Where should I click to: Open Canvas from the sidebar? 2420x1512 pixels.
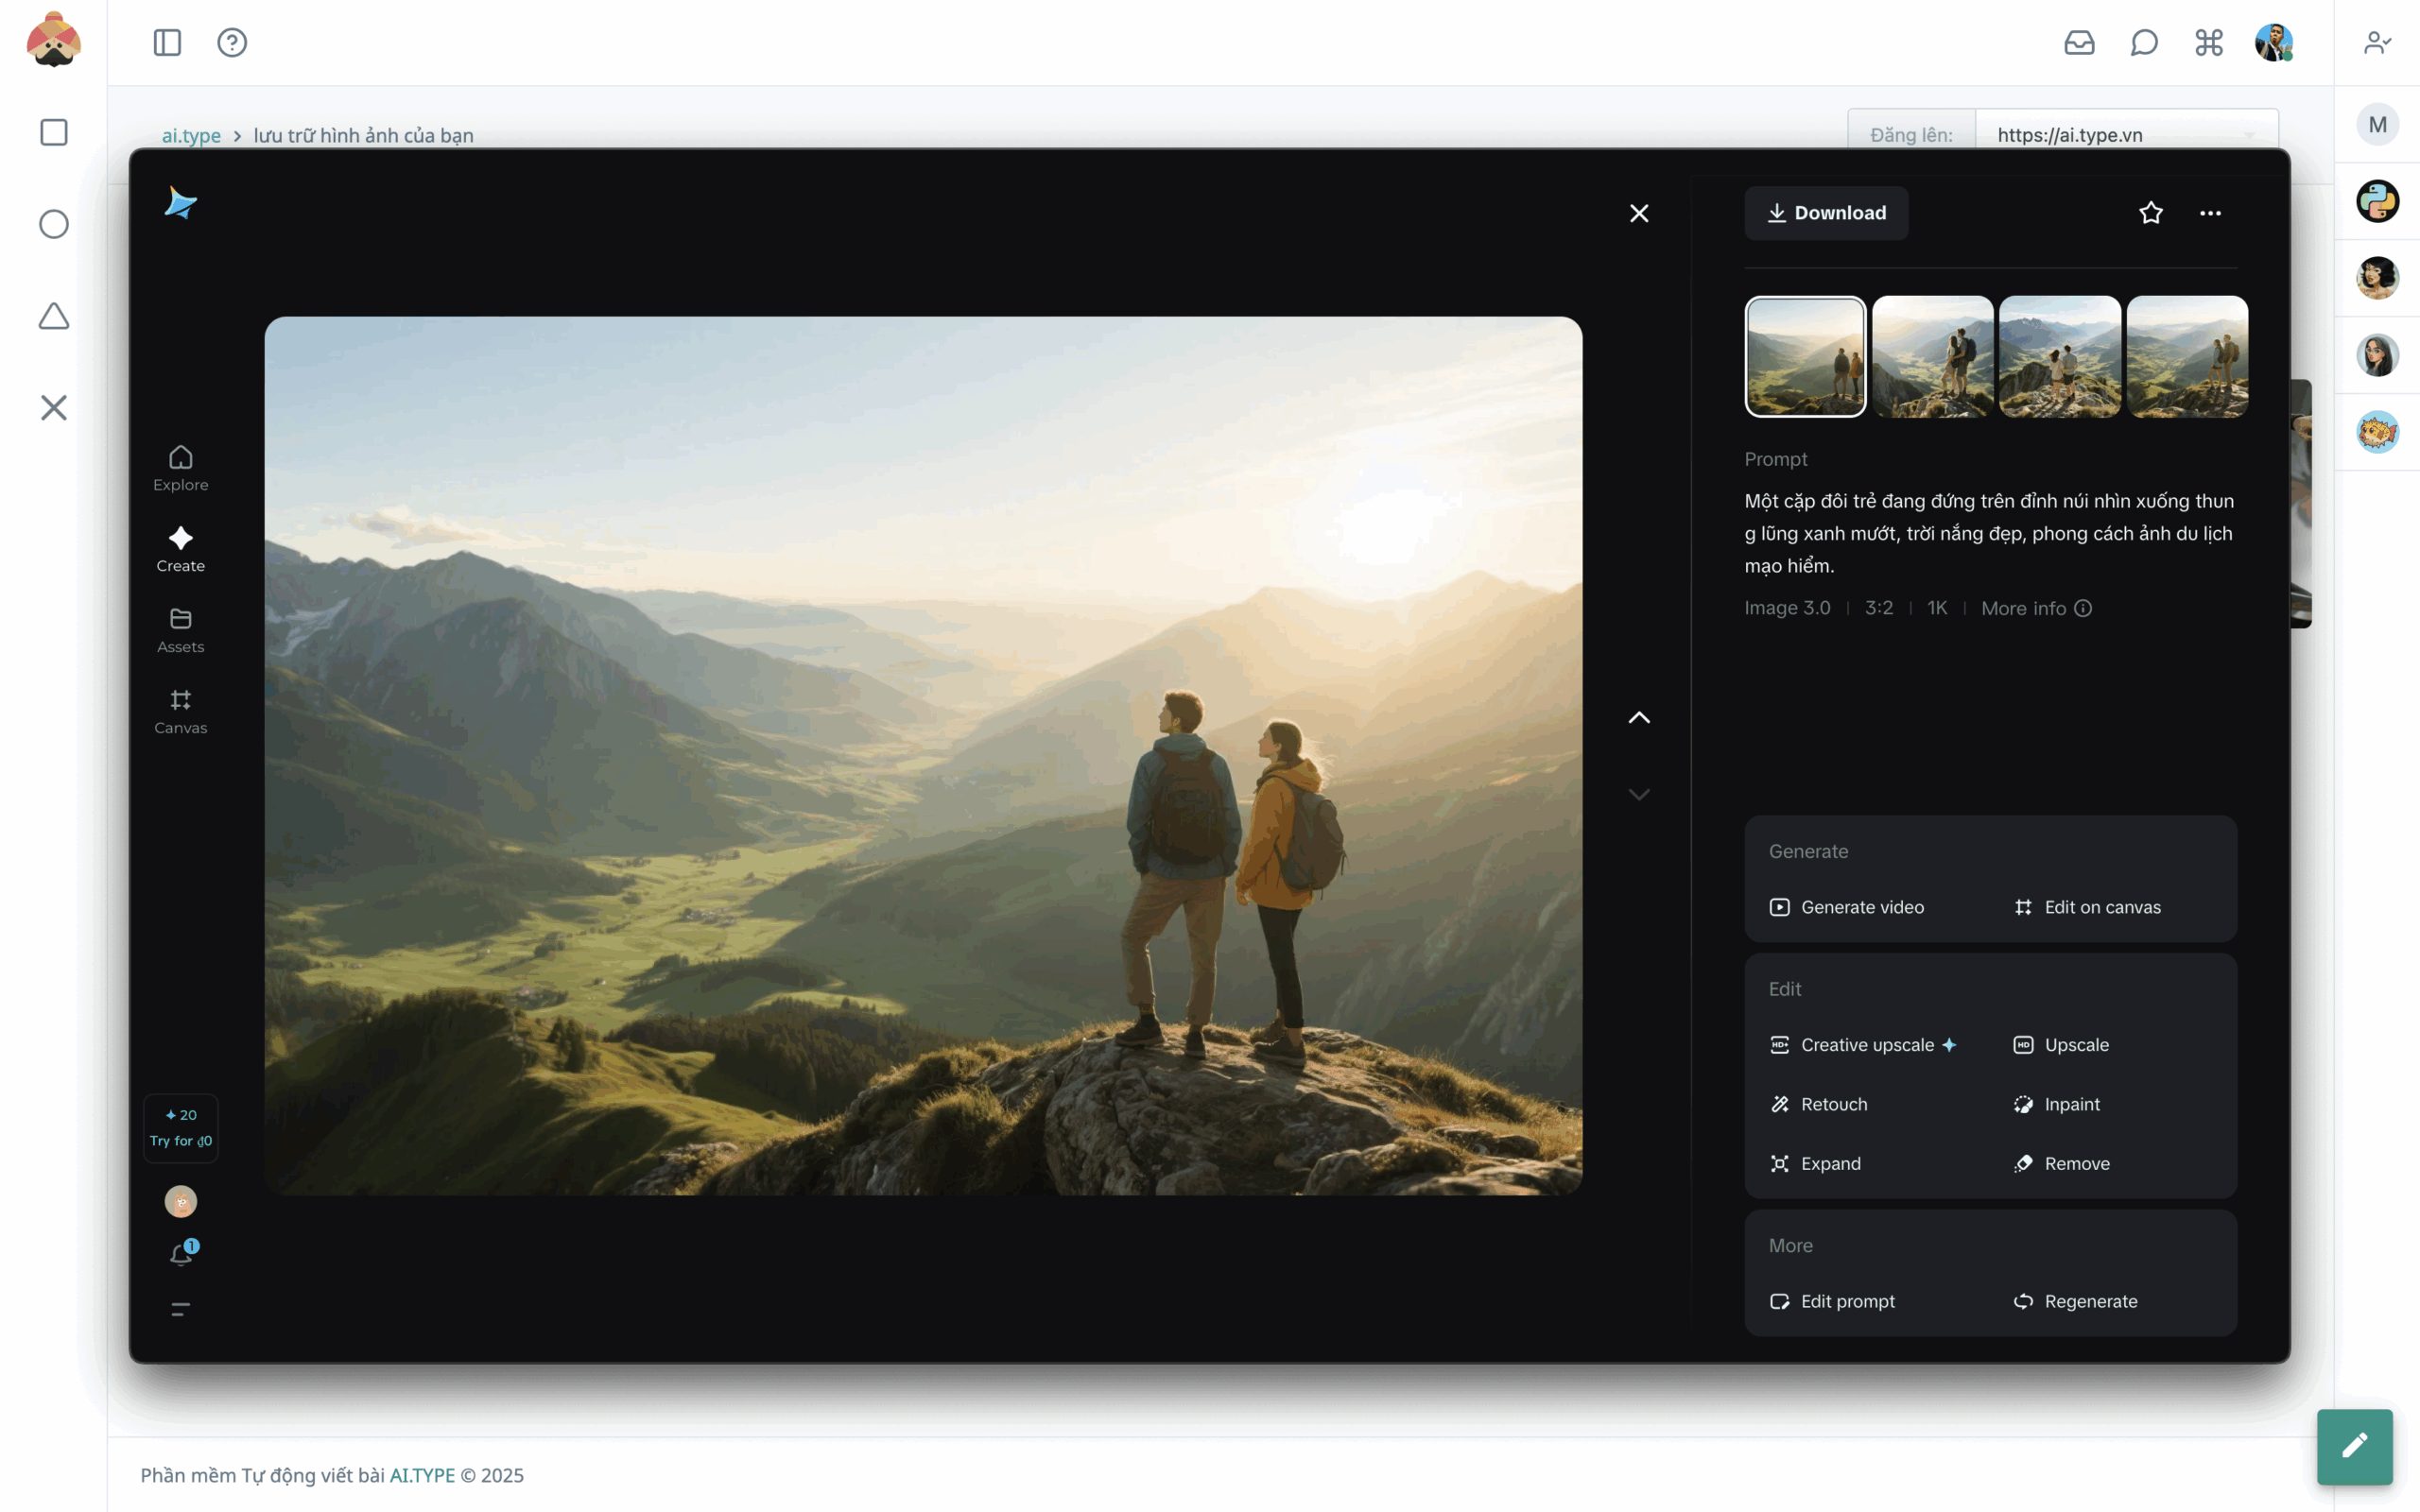(181, 711)
